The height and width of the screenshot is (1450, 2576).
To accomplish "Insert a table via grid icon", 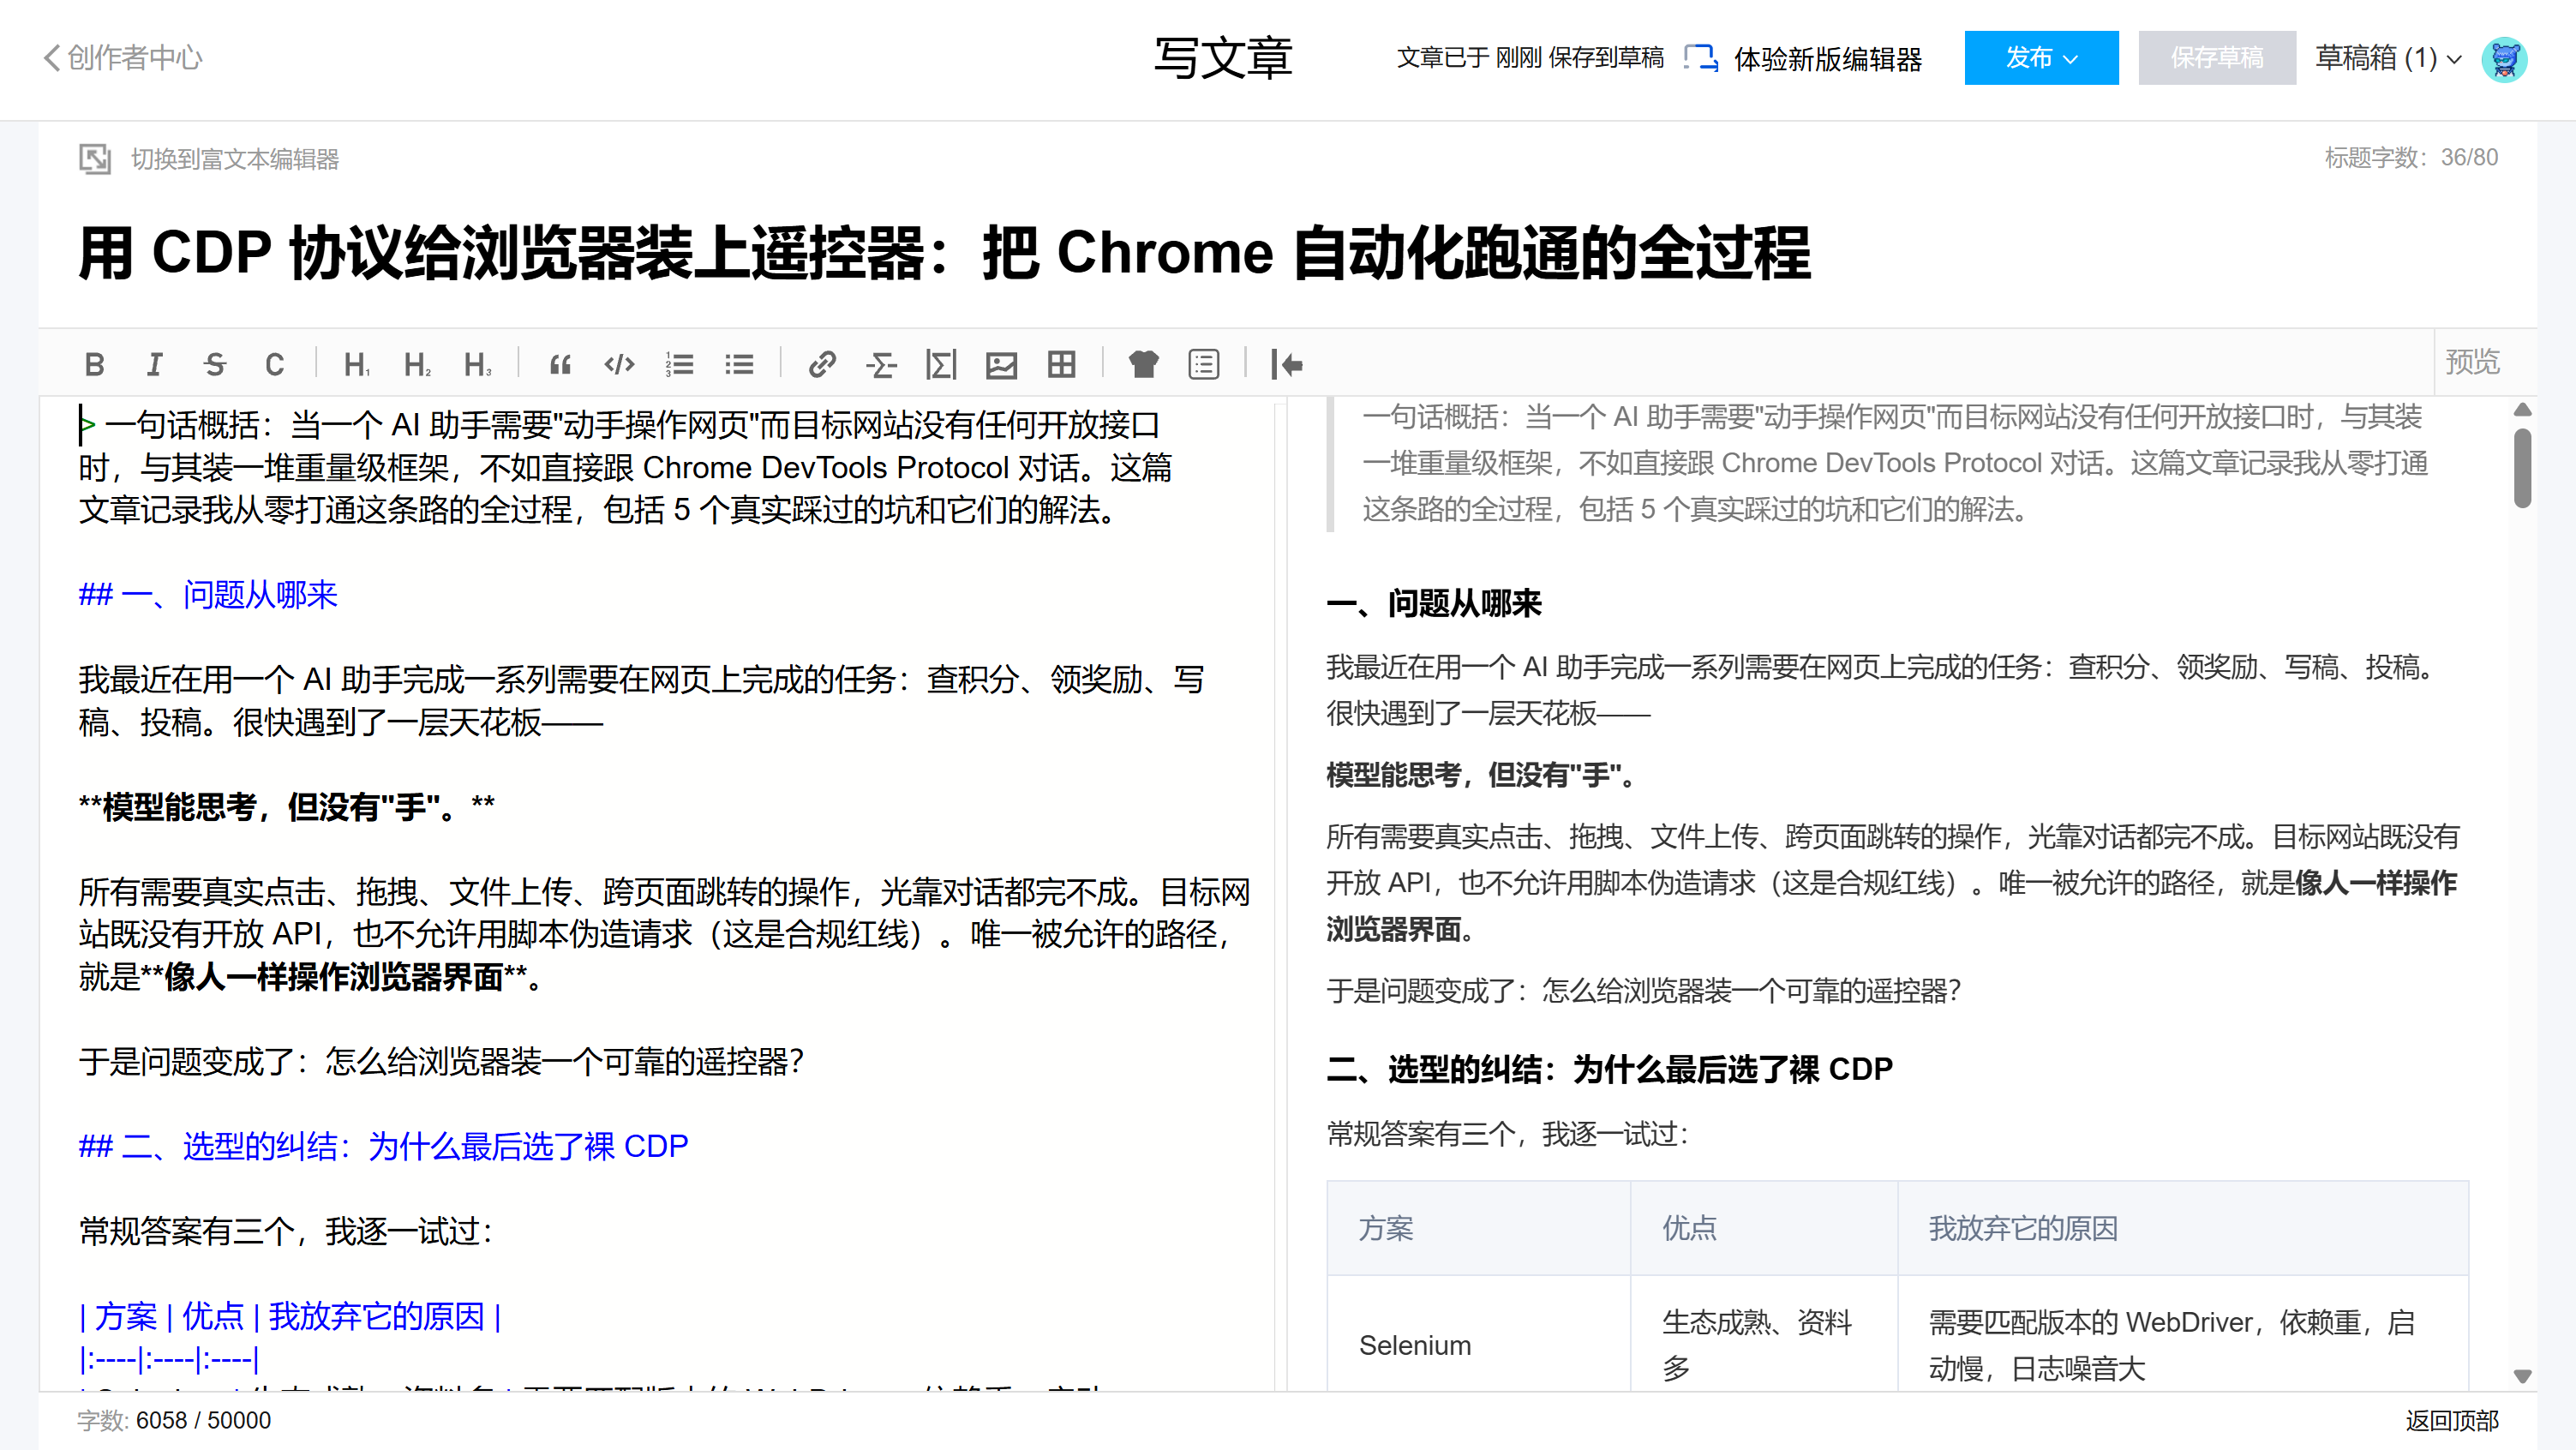I will coord(1061,365).
